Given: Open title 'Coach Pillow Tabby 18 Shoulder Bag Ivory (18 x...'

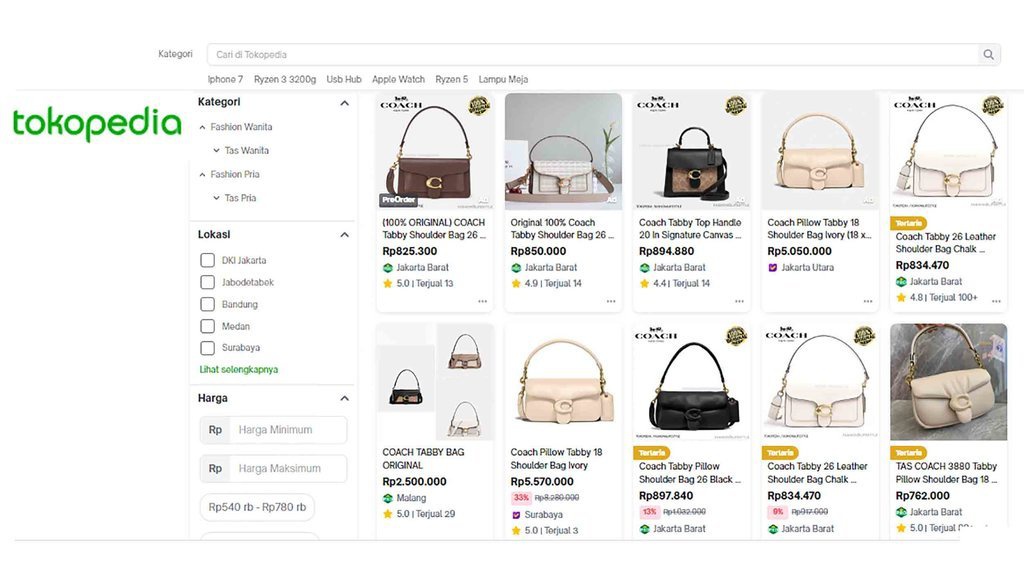Looking at the screenshot, I should click(819, 229).
